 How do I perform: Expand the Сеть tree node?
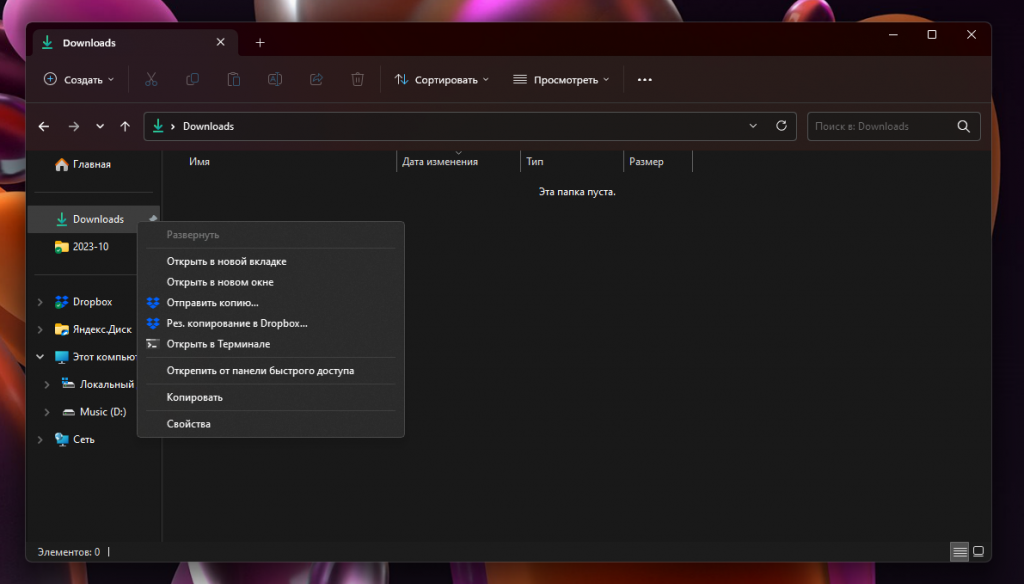coord(41,439)
